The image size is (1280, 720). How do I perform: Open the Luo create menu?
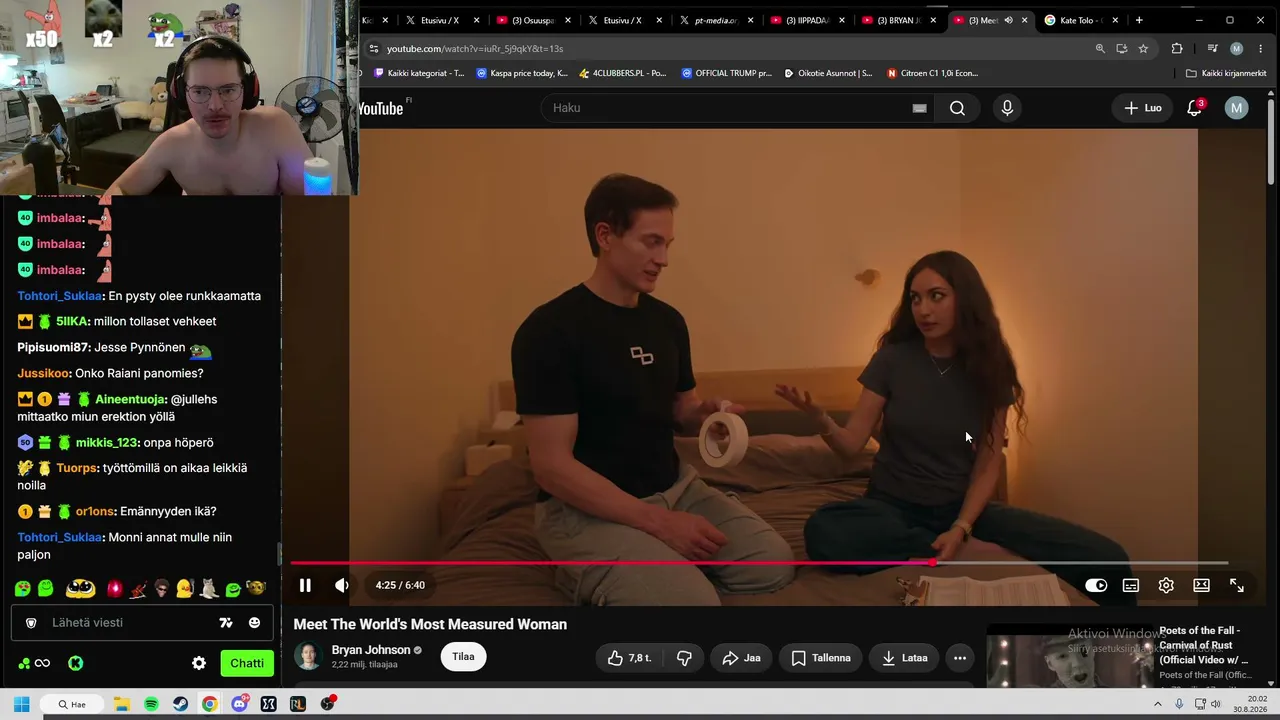coord(1143,108)
